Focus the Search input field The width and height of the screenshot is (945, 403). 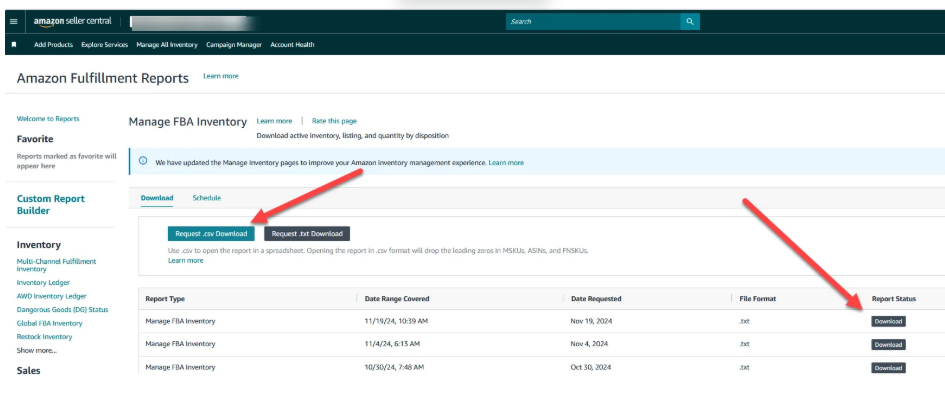[x=593, y=22]
